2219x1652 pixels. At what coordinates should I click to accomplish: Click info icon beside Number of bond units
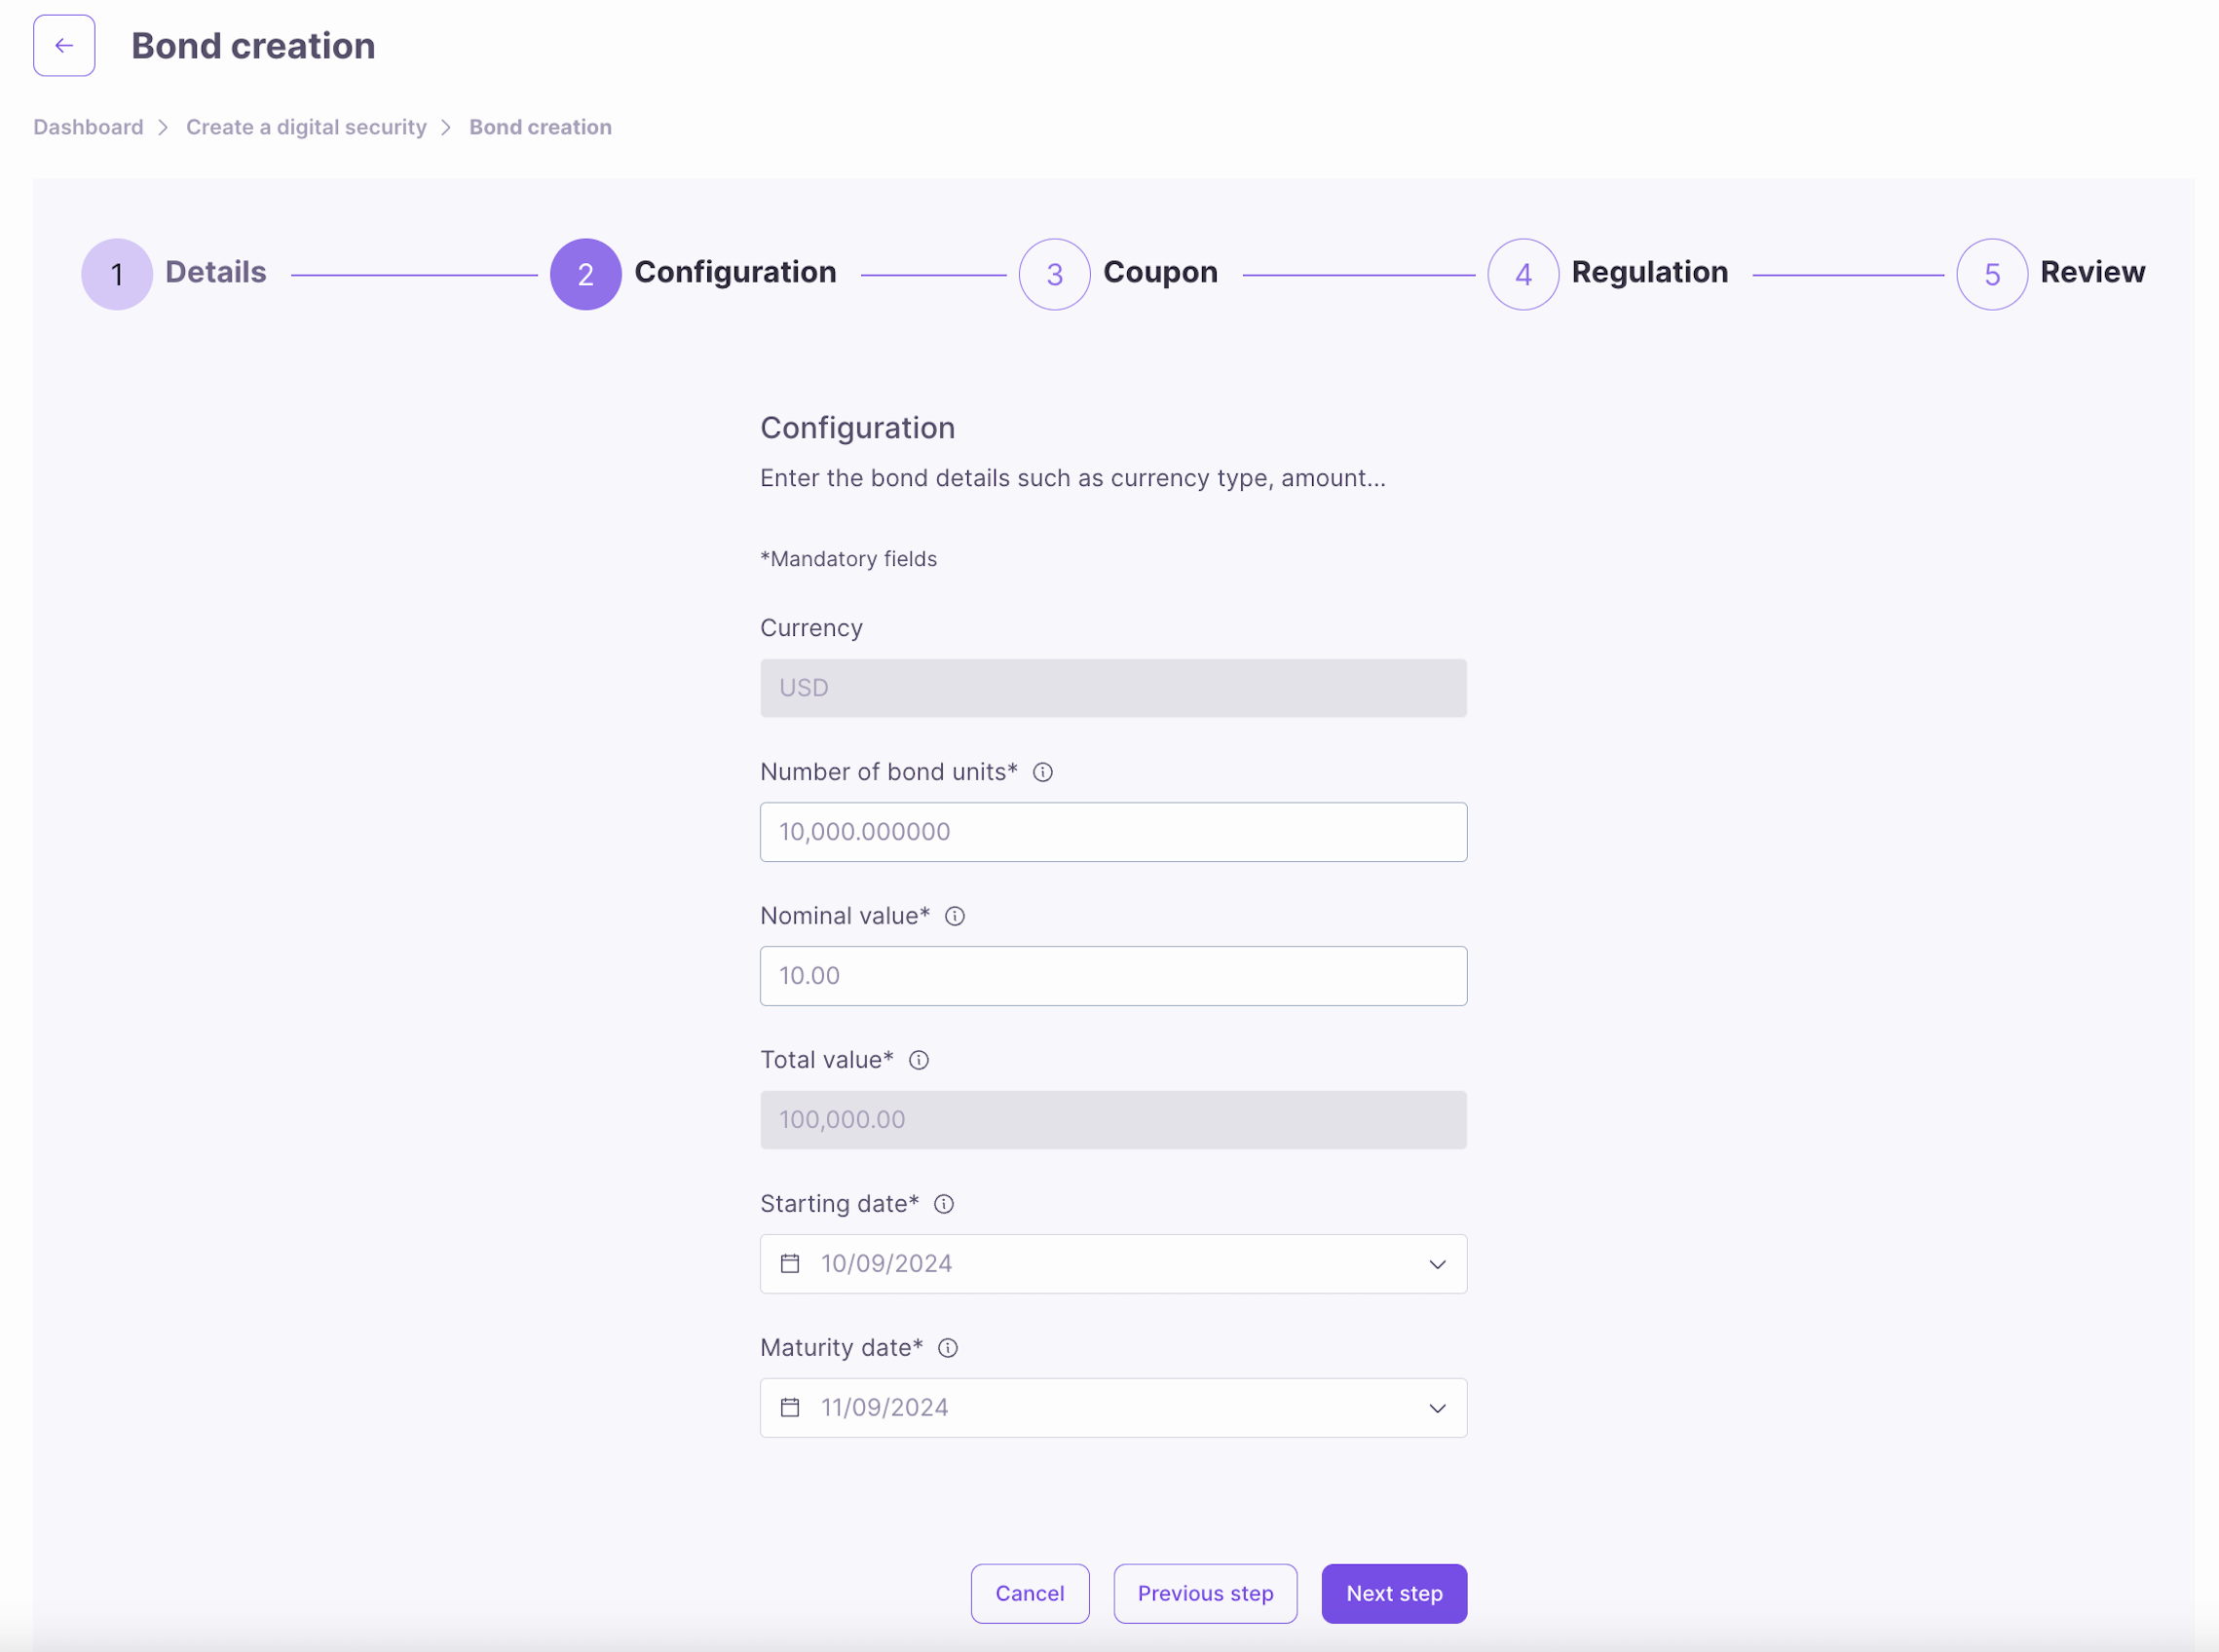tap(1042, 772)
